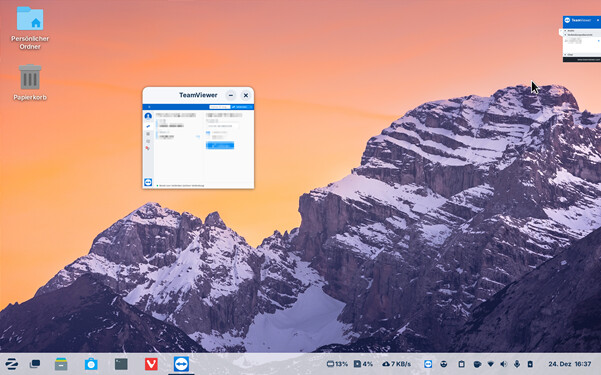The image size is (601, 375).
Task: Open the calendar clock 24. Dez 16:37
Action: 570,363
